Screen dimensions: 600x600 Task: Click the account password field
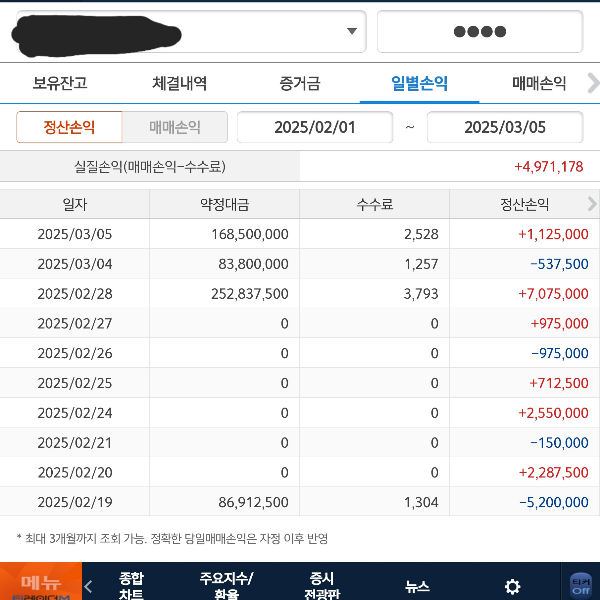[x=479, y=31]
